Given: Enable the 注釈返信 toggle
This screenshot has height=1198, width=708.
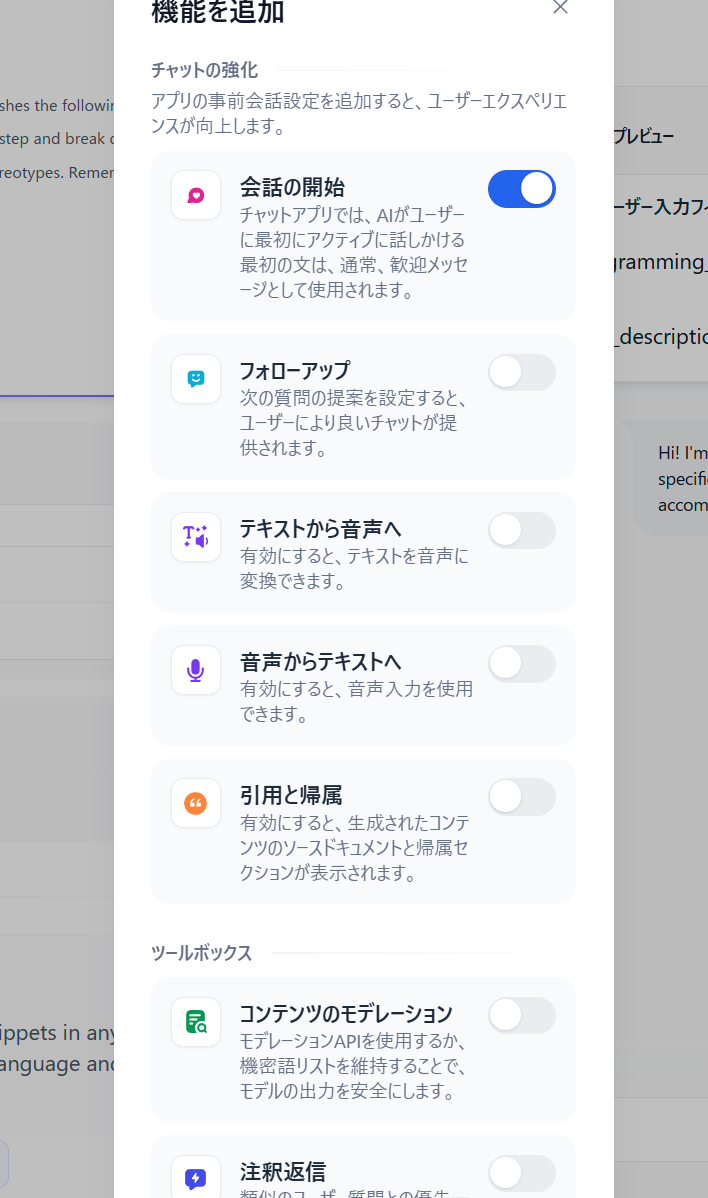Looking at the screenshot, I should 521,1174.
